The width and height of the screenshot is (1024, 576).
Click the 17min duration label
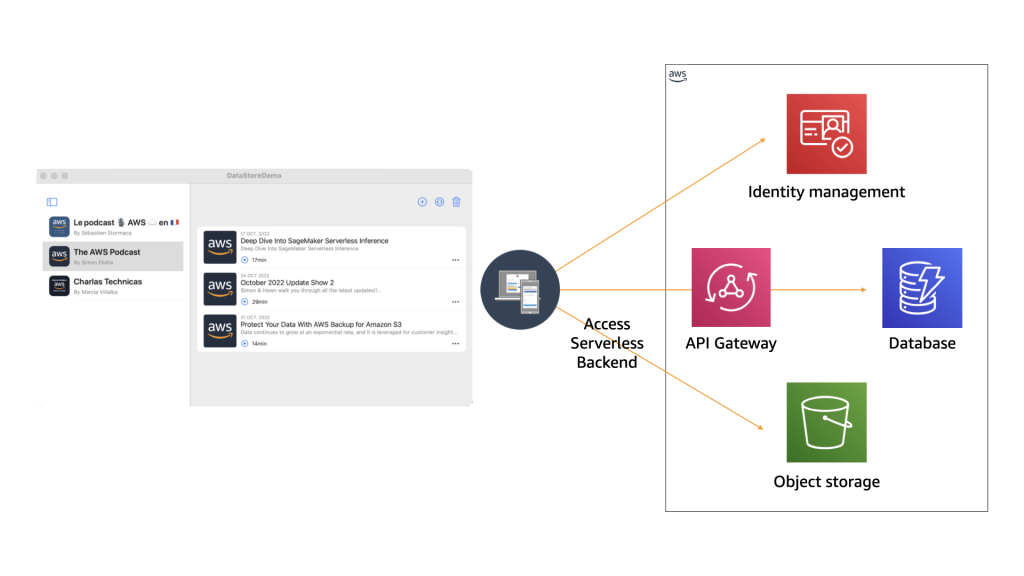[x=259, y=260]
